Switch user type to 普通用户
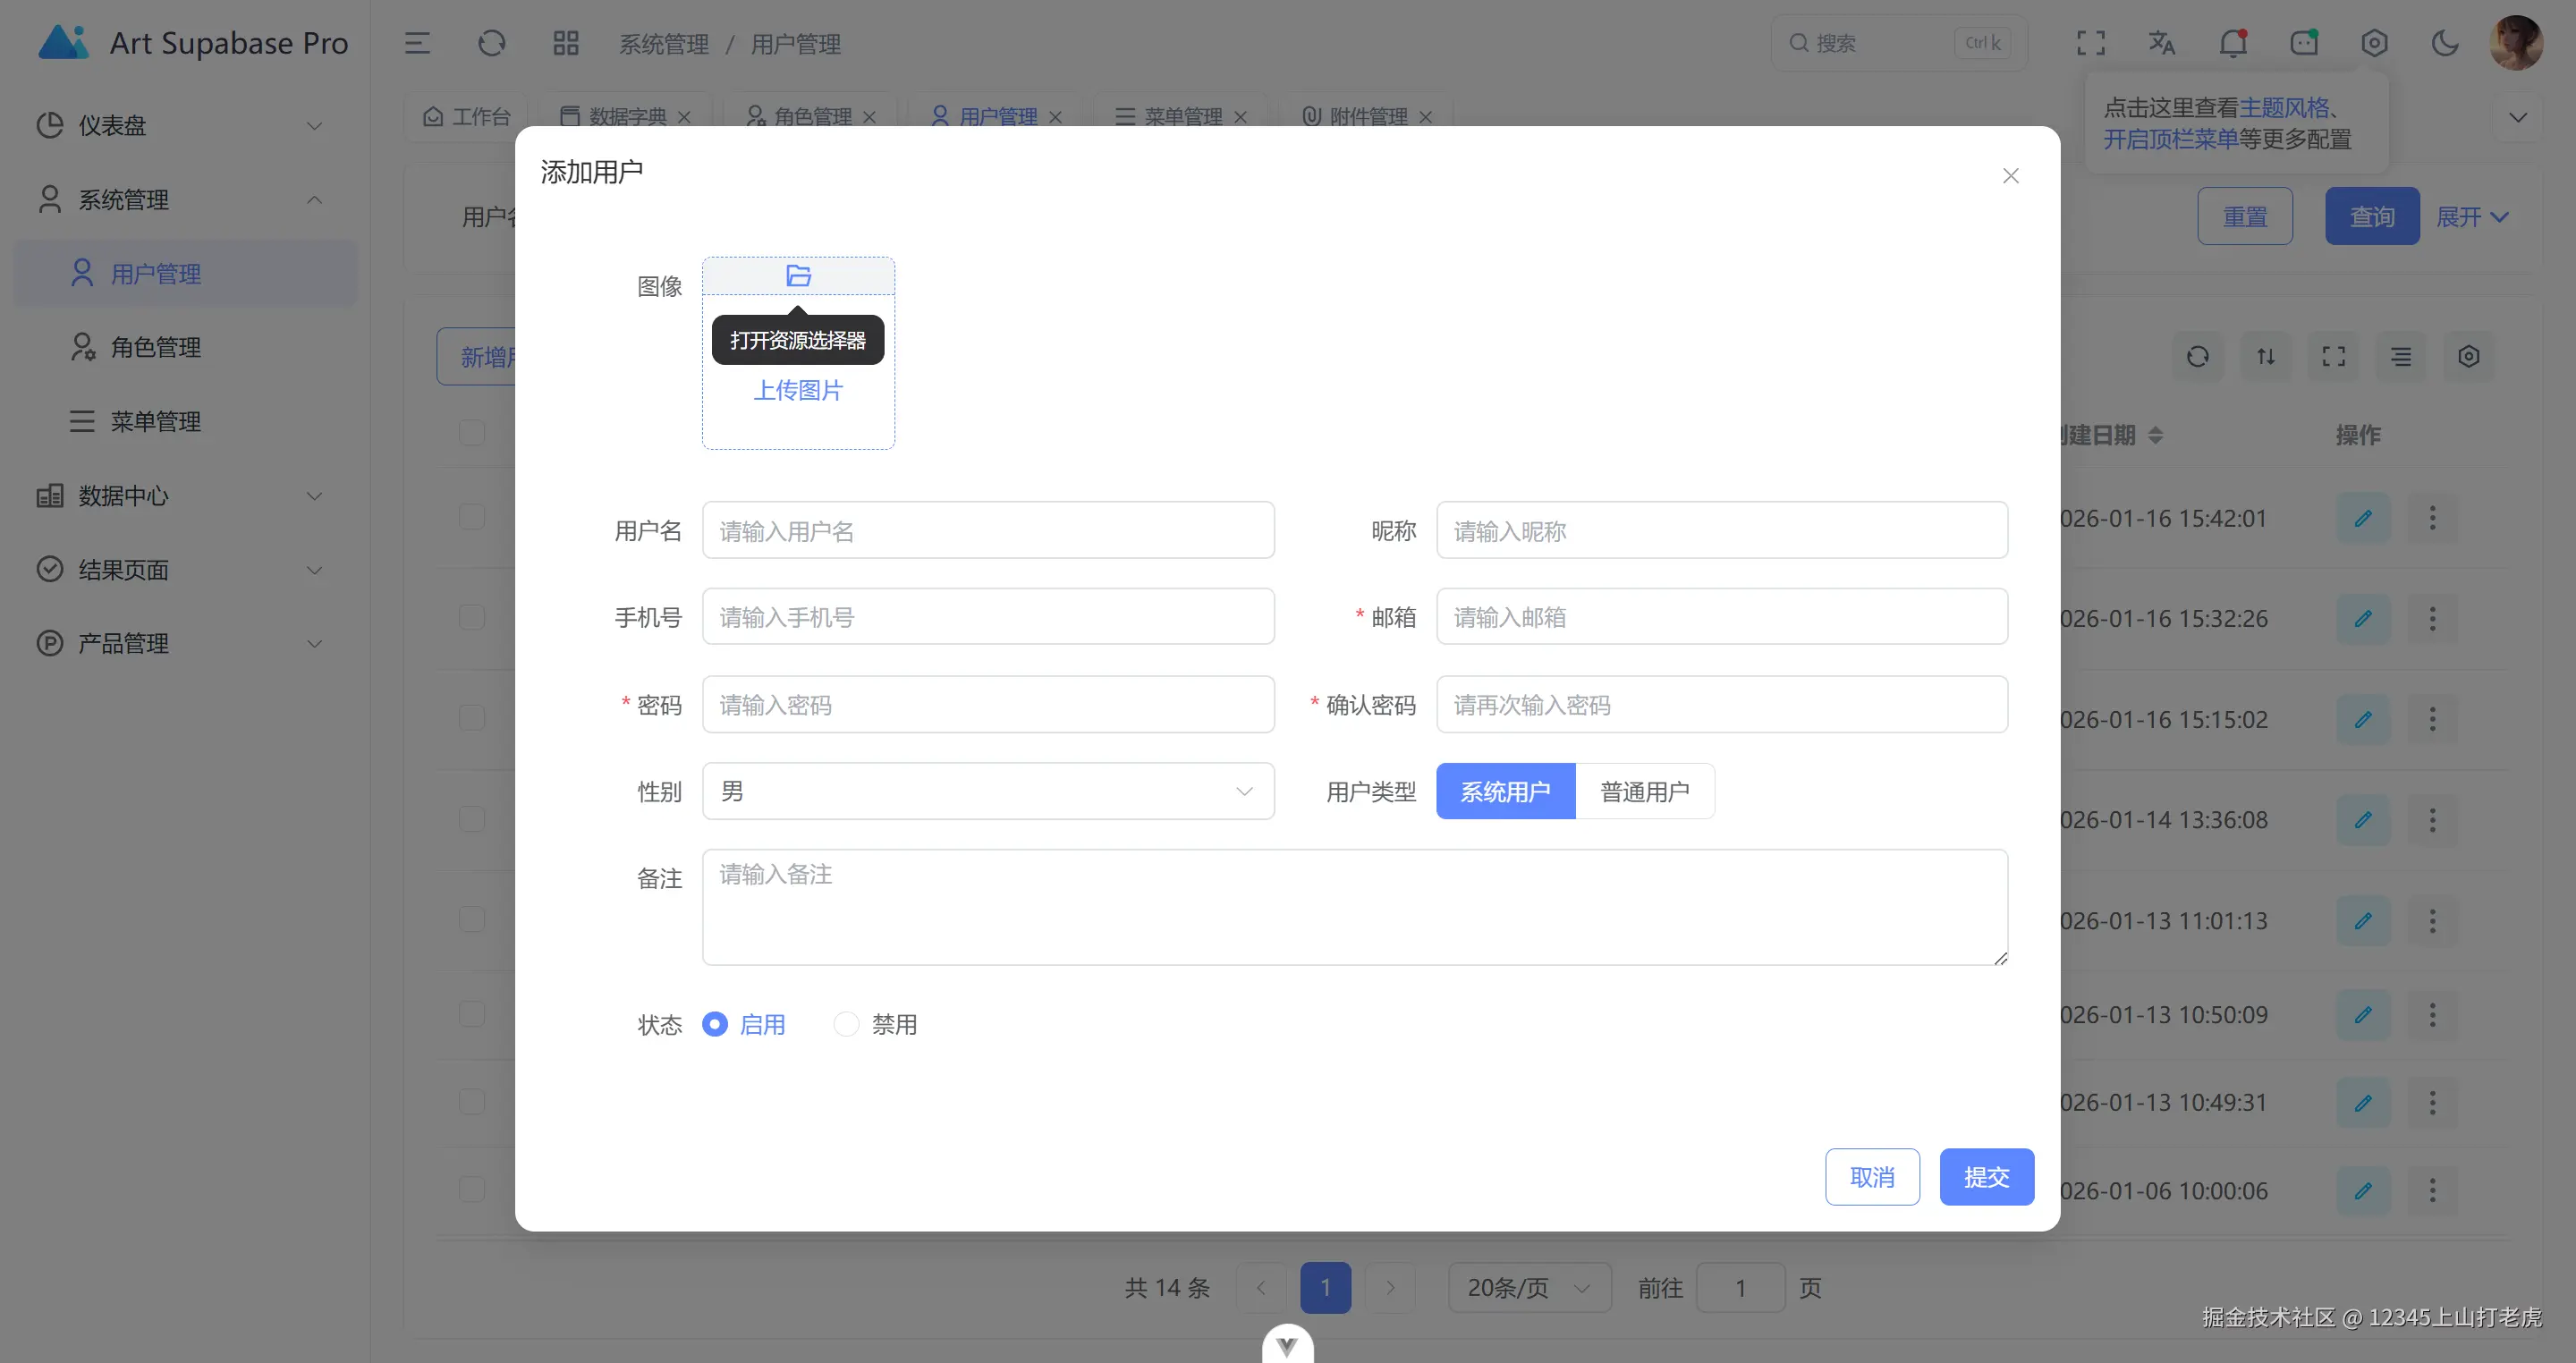Screen dimensions: 2576x1363 [x=1644, y=790]
